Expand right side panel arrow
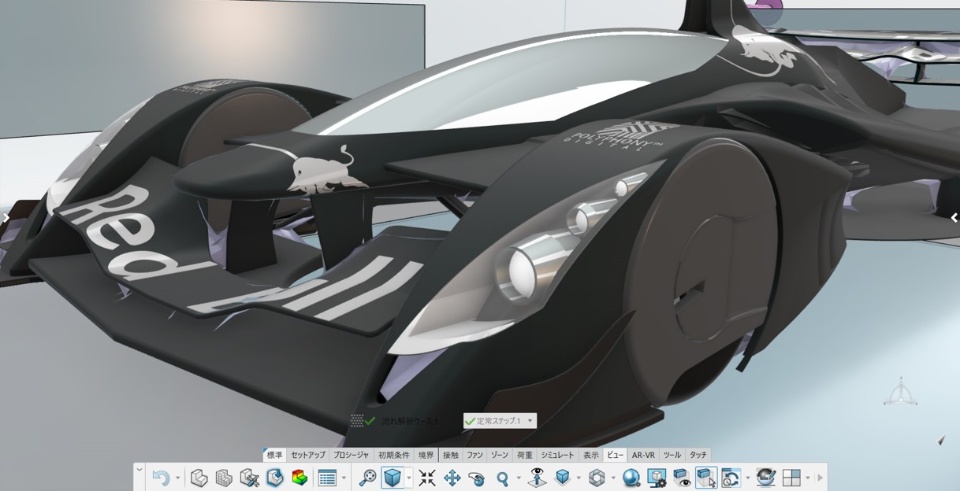The width and height of the screenshot is (960, 491). click(x=954, y=217)
